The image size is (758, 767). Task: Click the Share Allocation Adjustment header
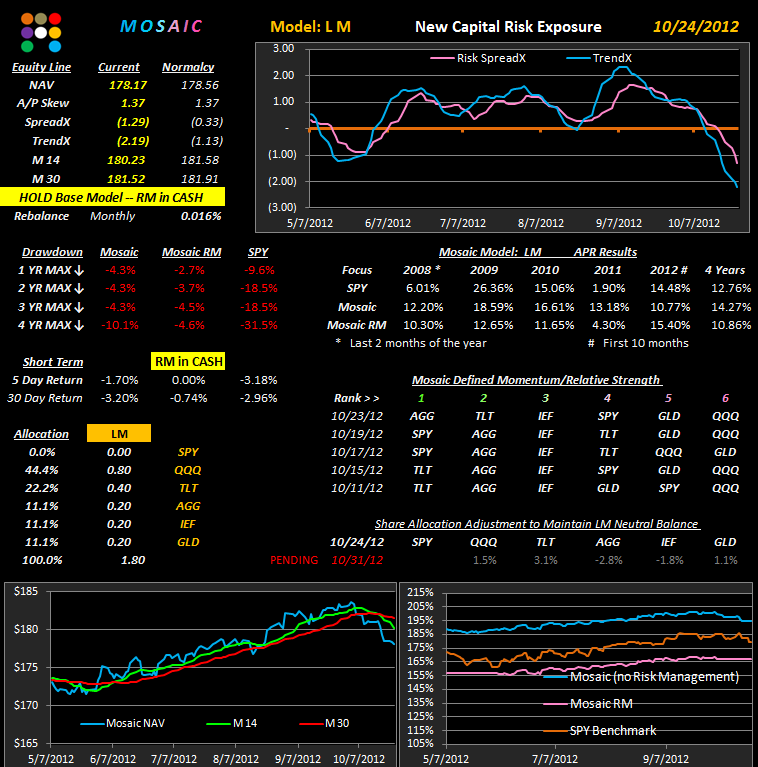coord(537,524)
